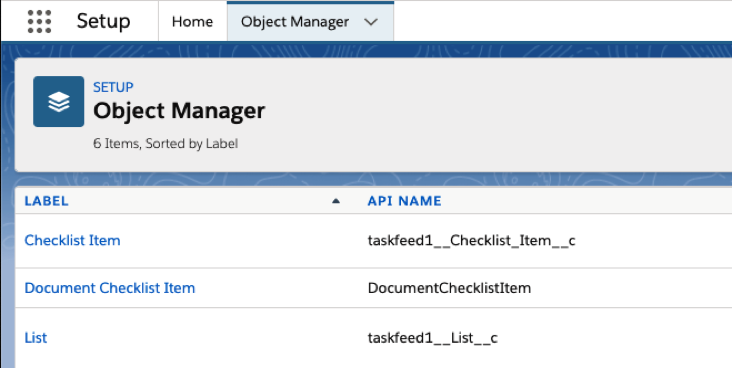Switch to the Home tab

(192, 21)
